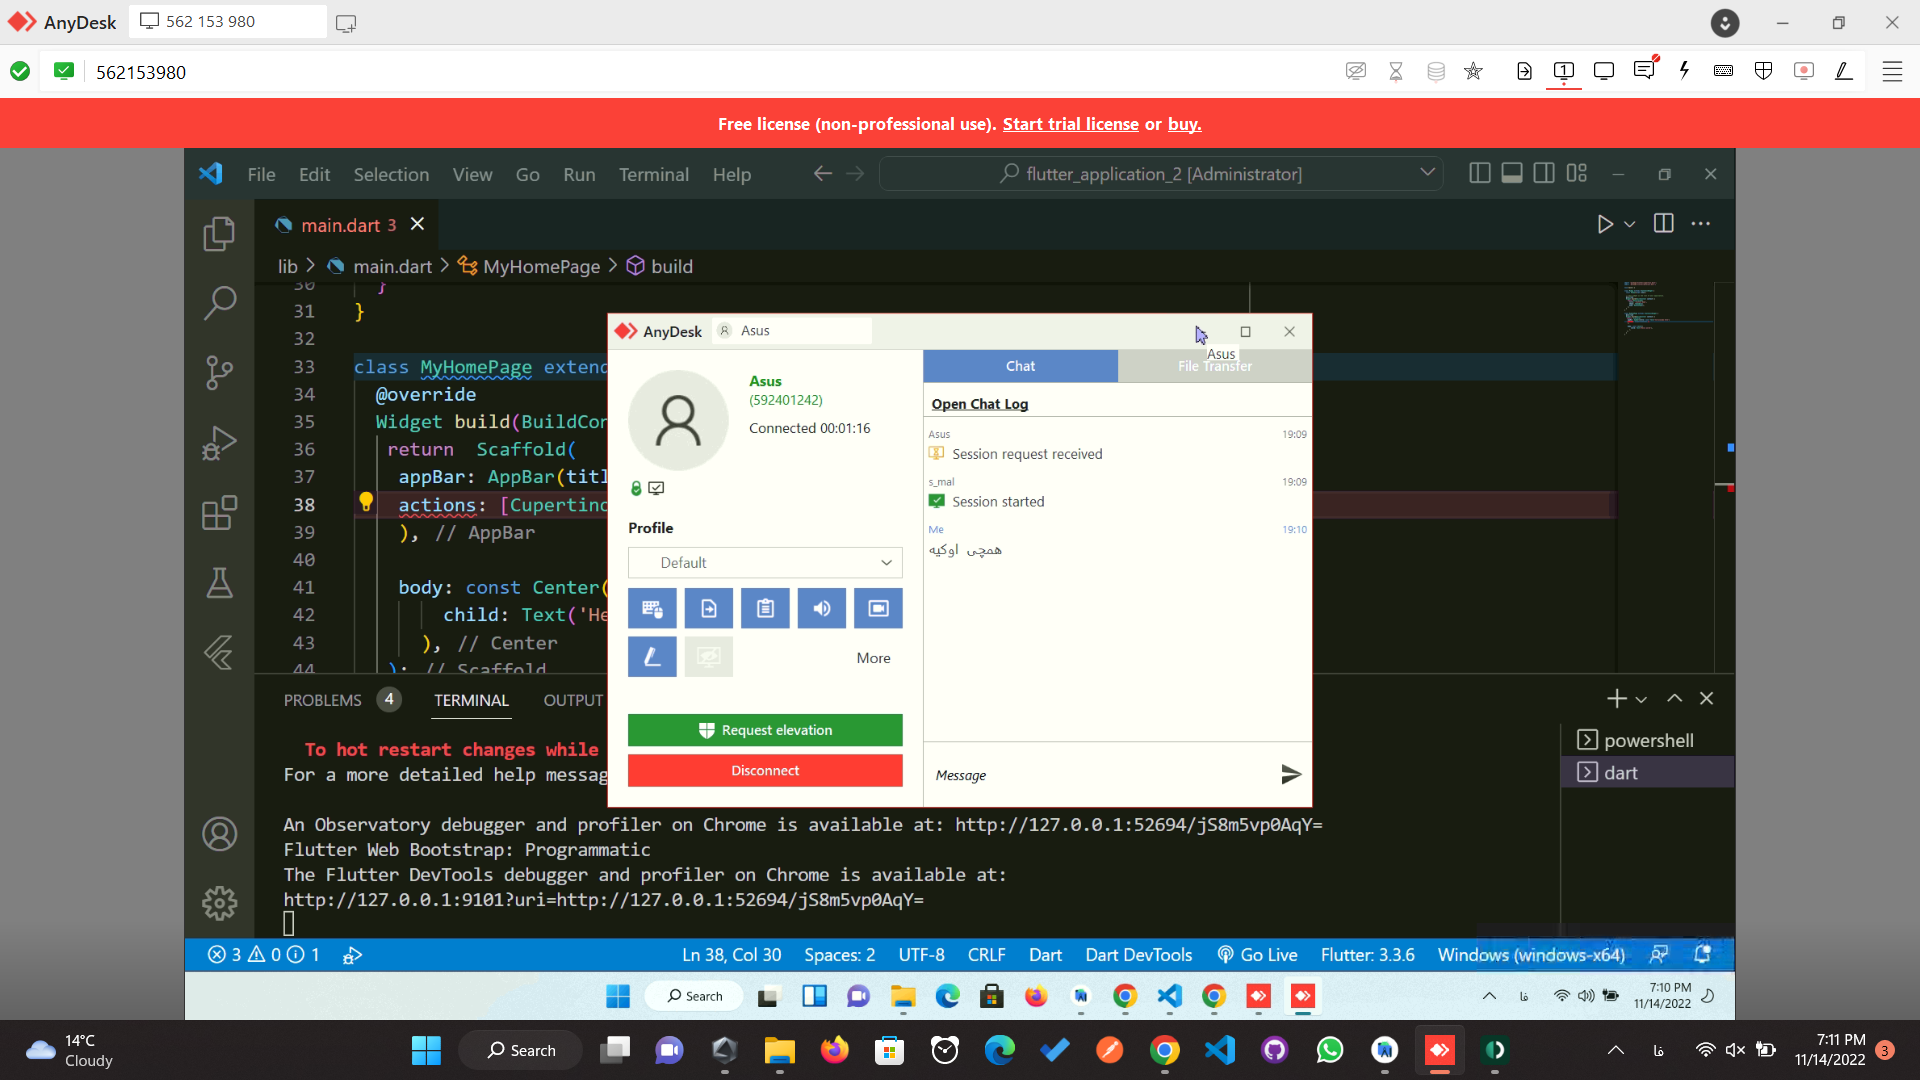The width and height of the screenshot is (1920, 1080).
Task: Click the chat Message input field
Action: pyautogui.click(x=1100, y=775)
